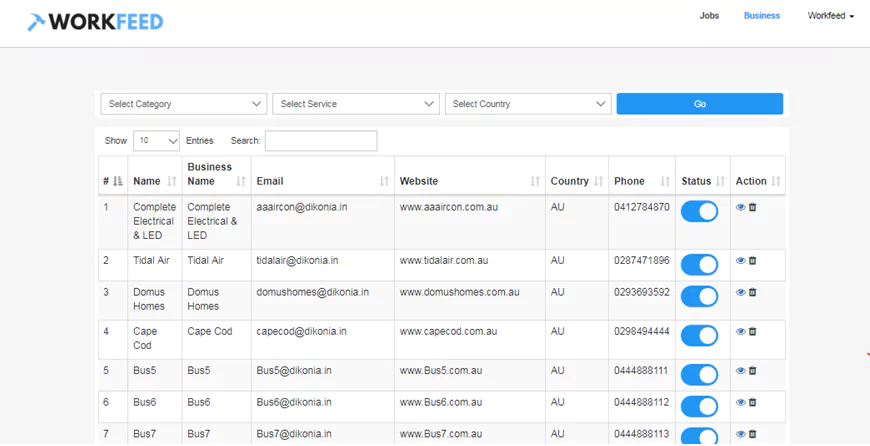
Task: Click trash icon for Domus Homes
Action: pyautogui.click(x=752, y=292)
